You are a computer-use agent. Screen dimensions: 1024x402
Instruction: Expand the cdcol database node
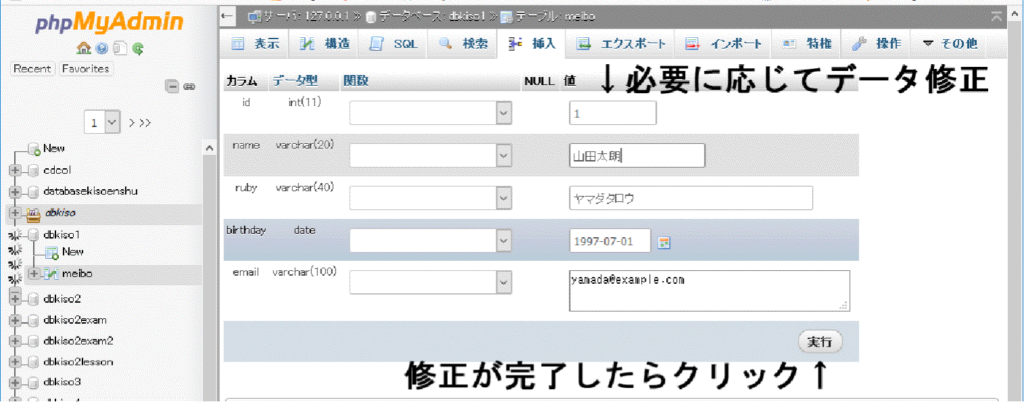15,169
